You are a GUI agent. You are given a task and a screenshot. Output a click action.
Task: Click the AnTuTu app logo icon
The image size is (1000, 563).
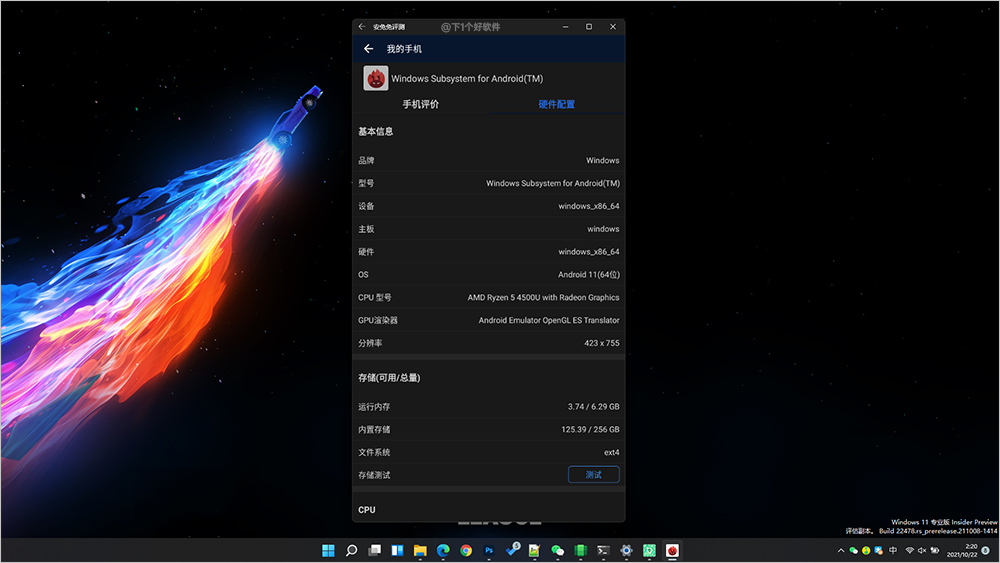(376, 78)
